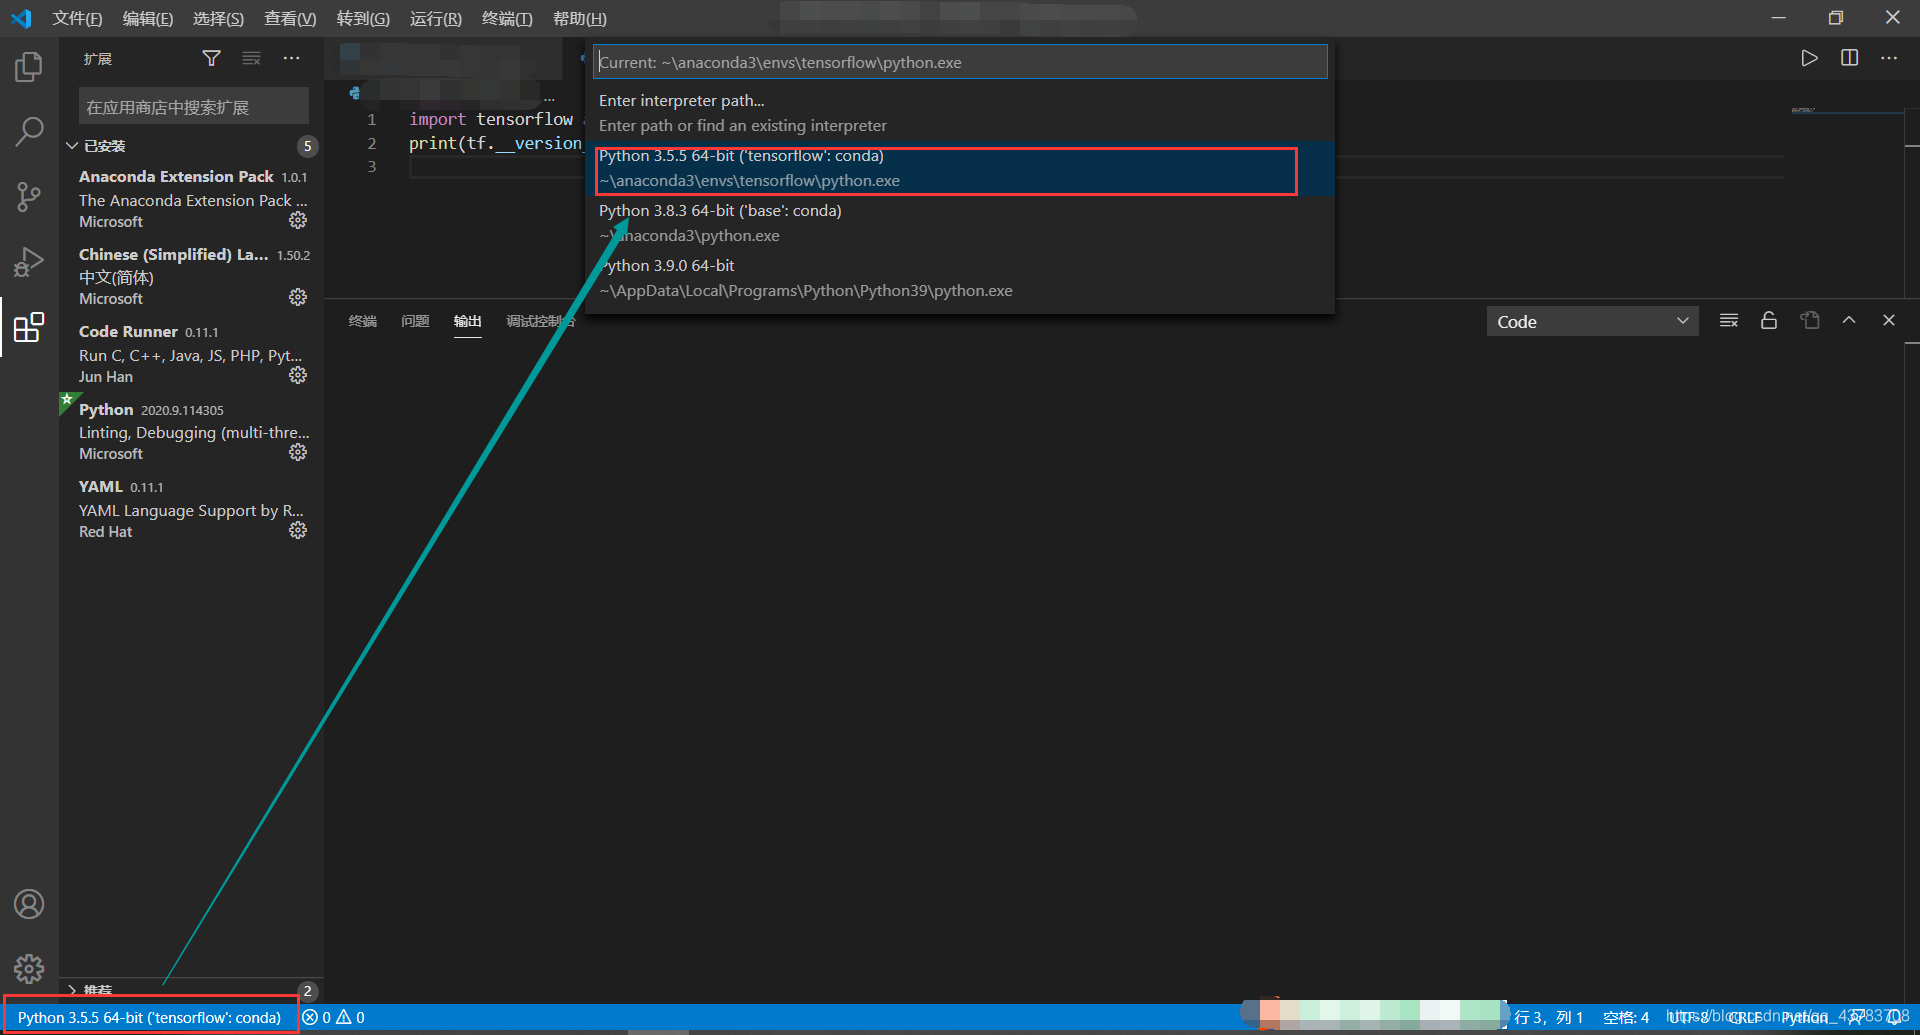The height and width of the screenshot is (1035, 1920).
Task: Open the Run and Debug view
Action: 29,261
